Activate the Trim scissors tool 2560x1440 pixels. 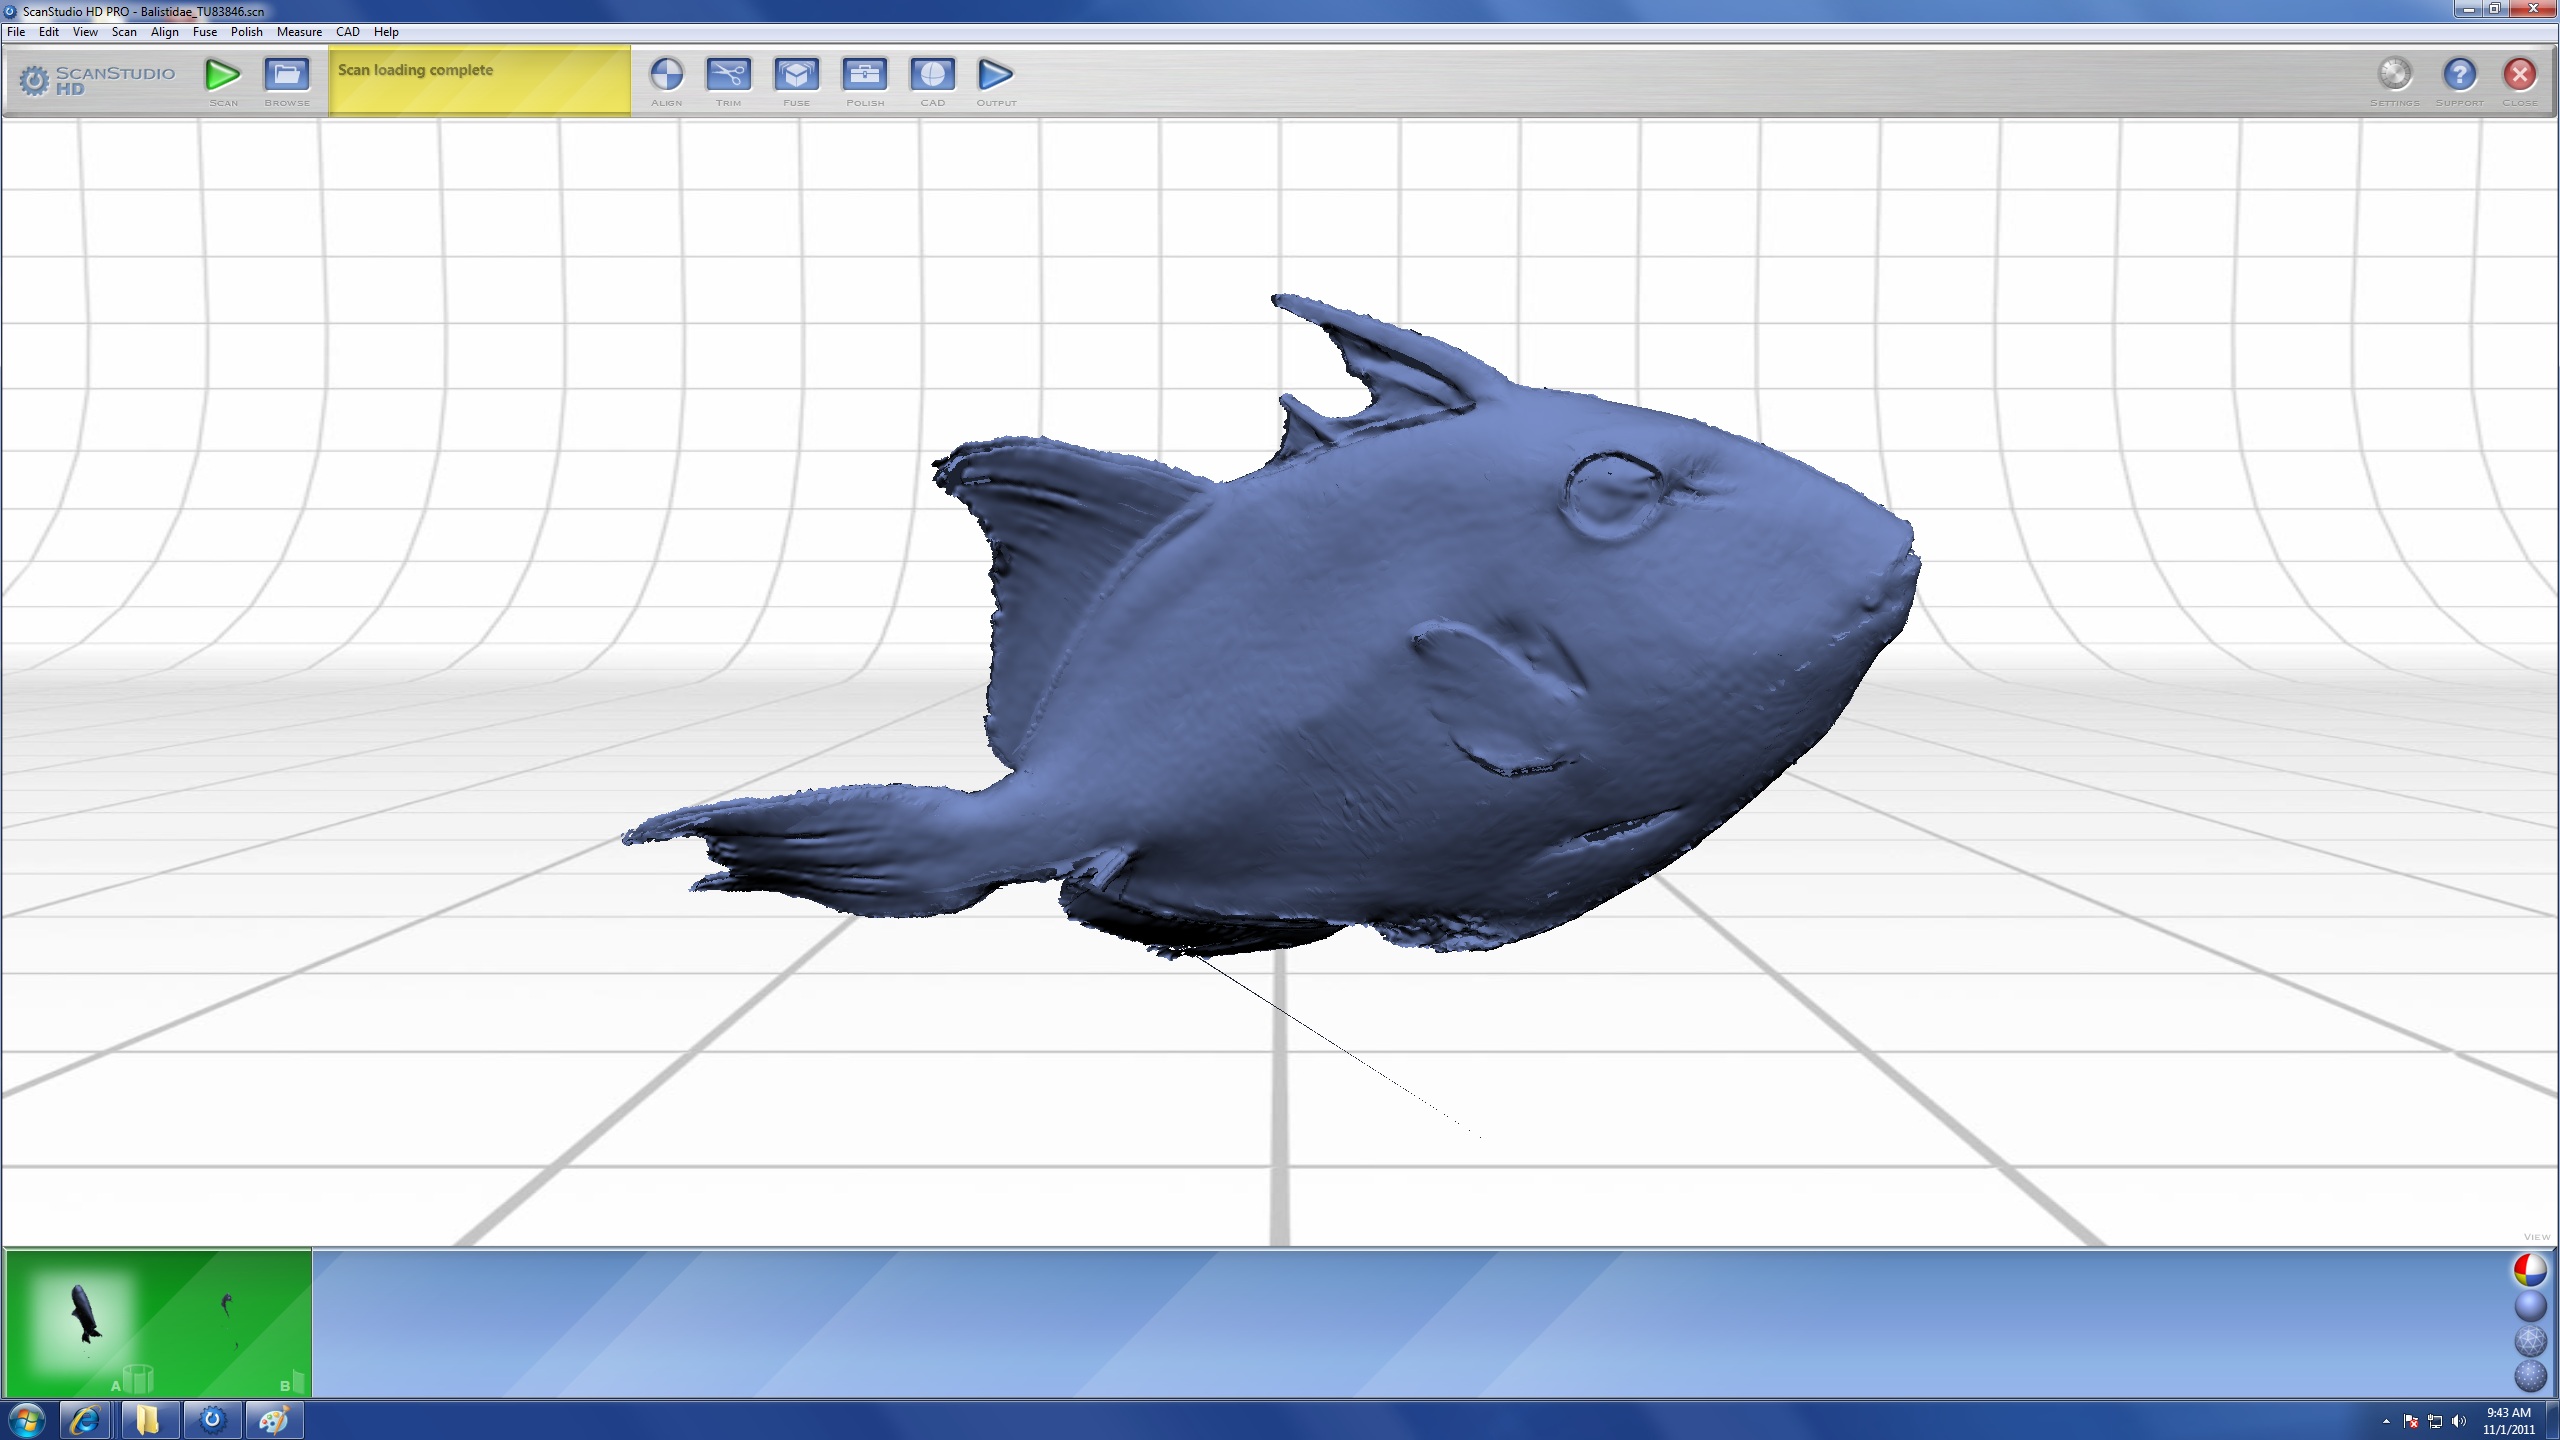point(728,75)
